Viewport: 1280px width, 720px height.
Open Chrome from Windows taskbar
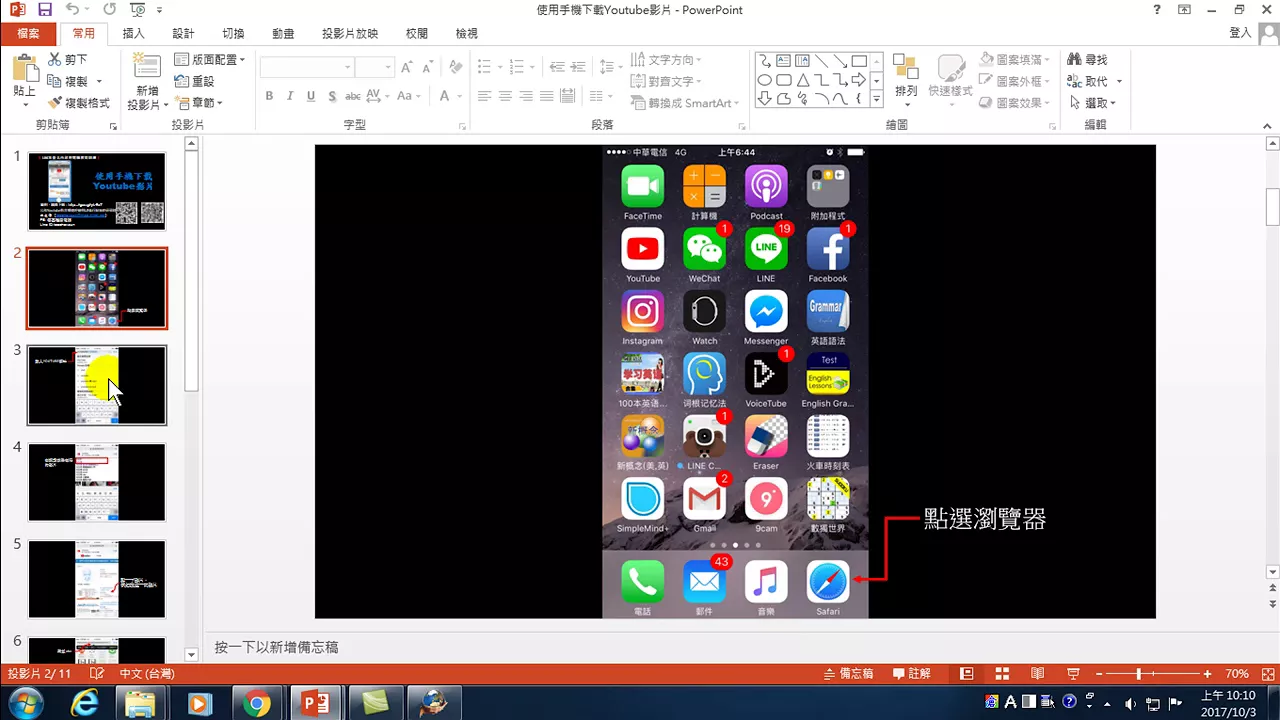pyautogui.click(x=257, y=703)
